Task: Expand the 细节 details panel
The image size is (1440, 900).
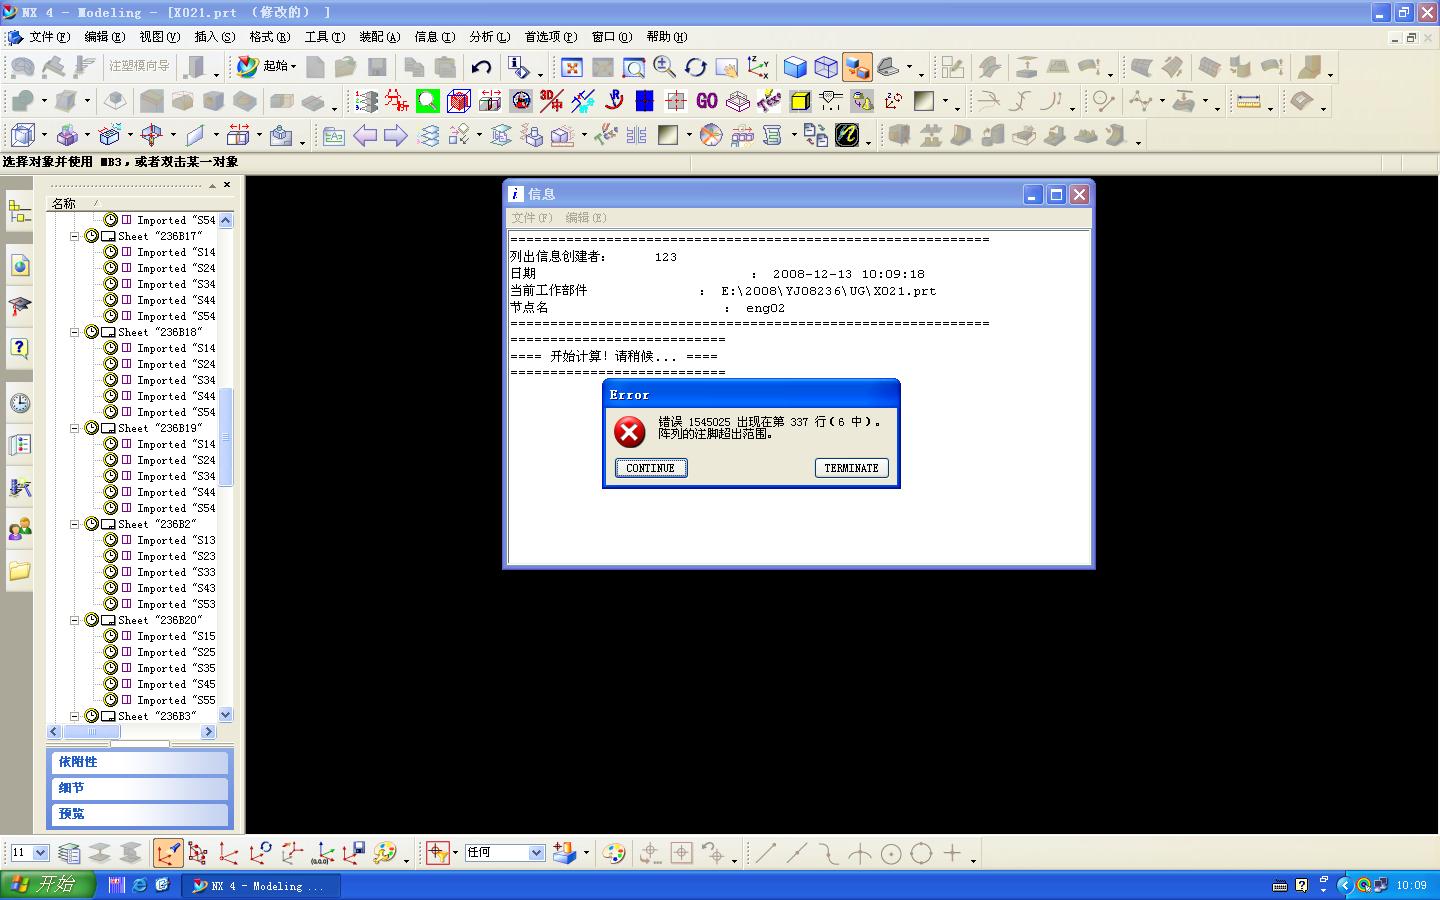Action: coord(139,788)
